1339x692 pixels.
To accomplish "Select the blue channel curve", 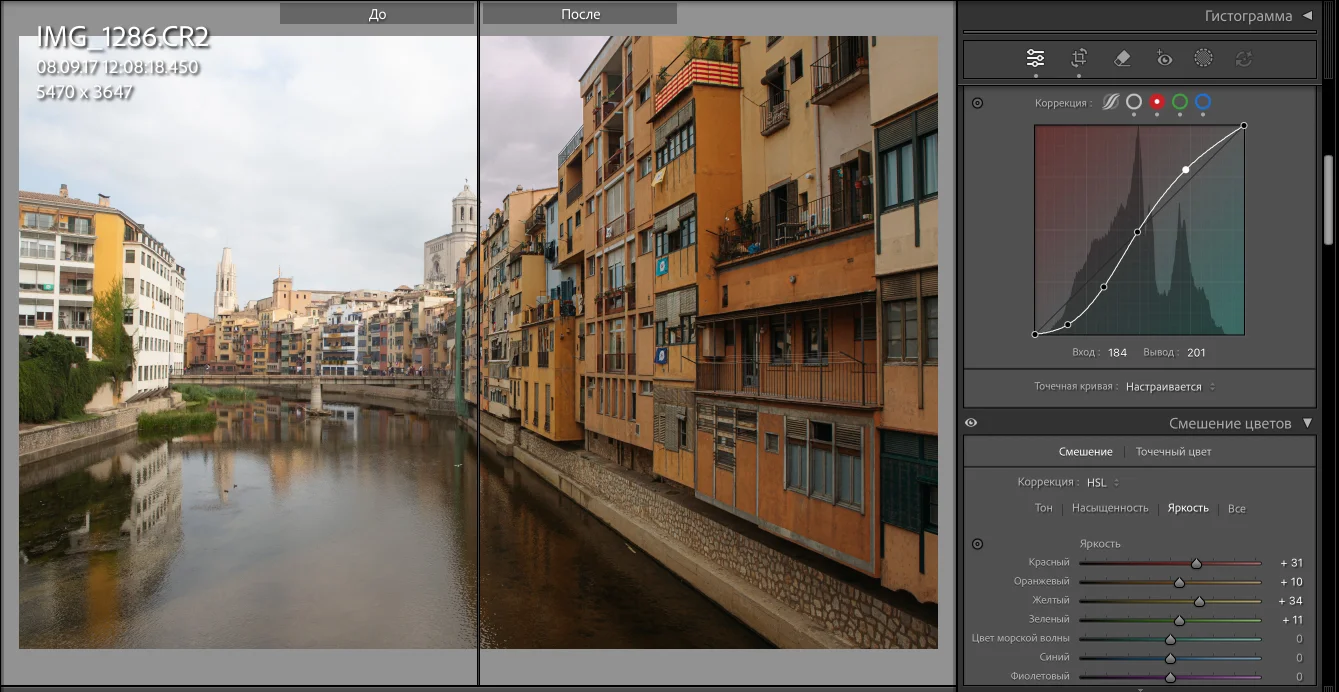I will (1203, 102).
